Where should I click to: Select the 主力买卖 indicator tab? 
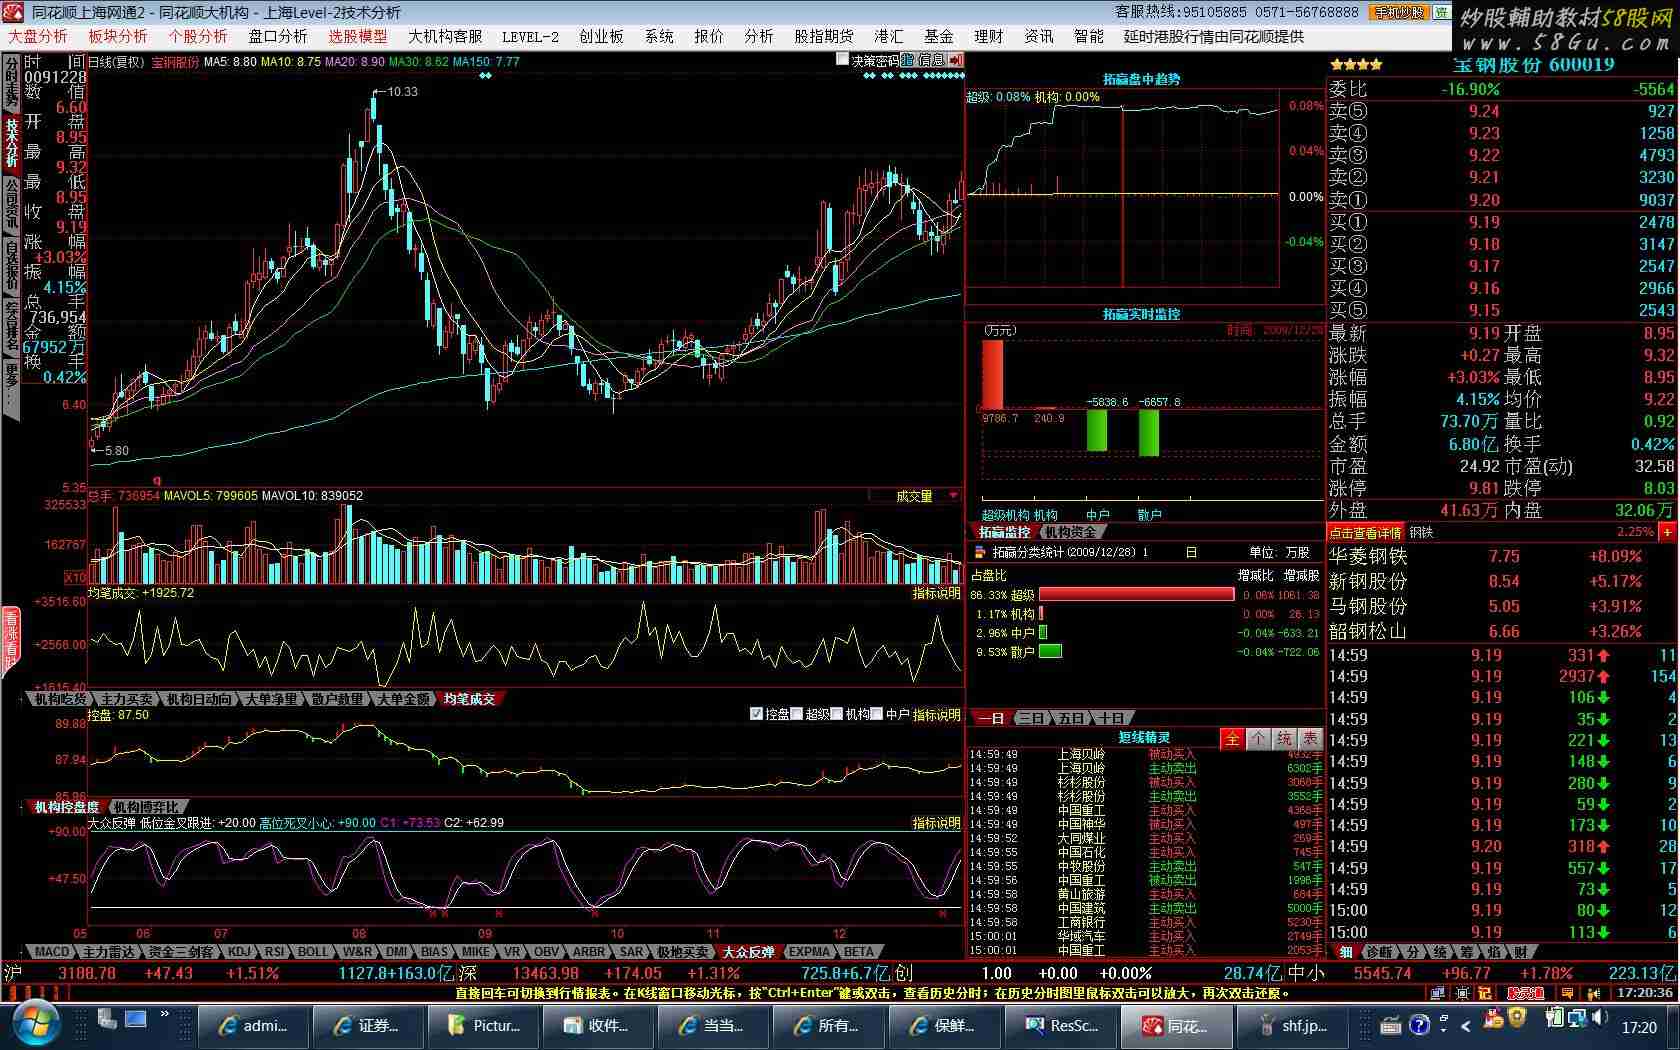[x=127, y=699]
